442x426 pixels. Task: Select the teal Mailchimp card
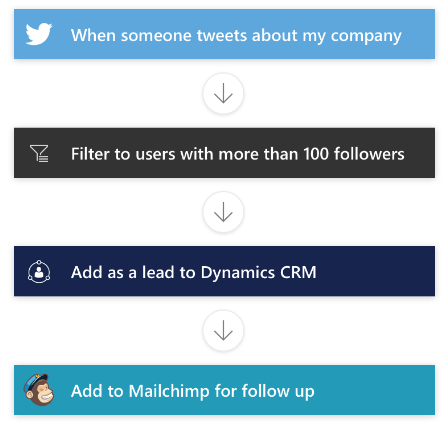[224, 390]
